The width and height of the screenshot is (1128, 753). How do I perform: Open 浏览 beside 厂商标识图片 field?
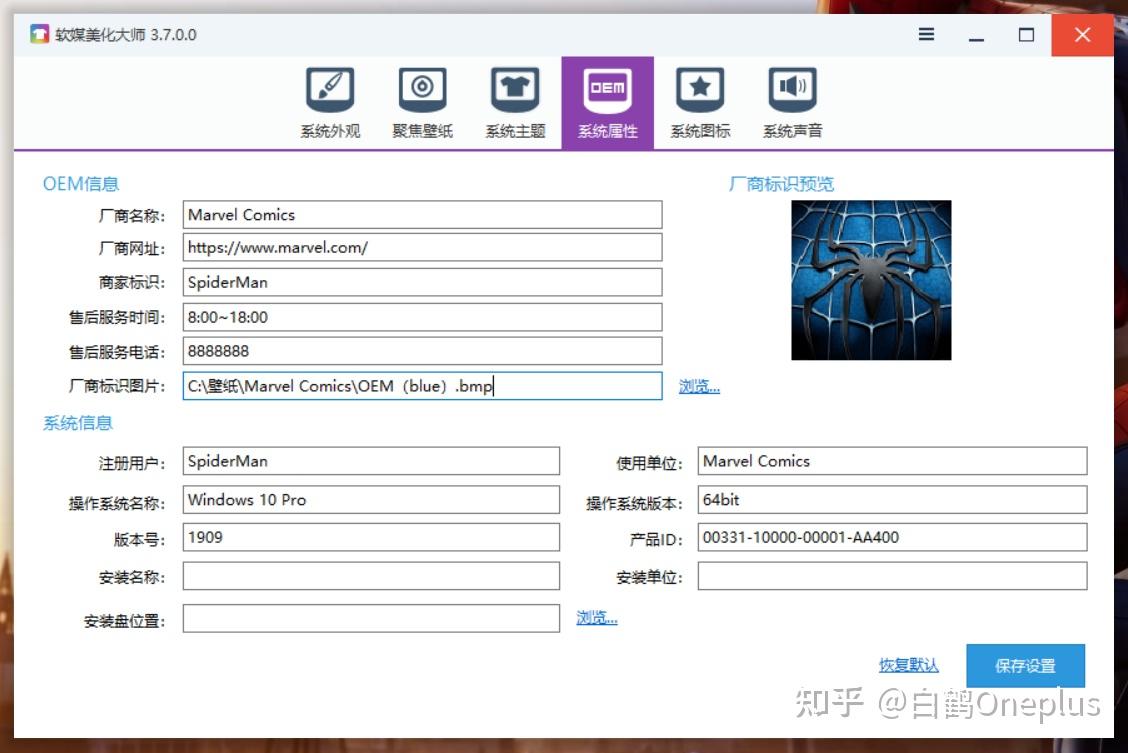pos(699,387)
